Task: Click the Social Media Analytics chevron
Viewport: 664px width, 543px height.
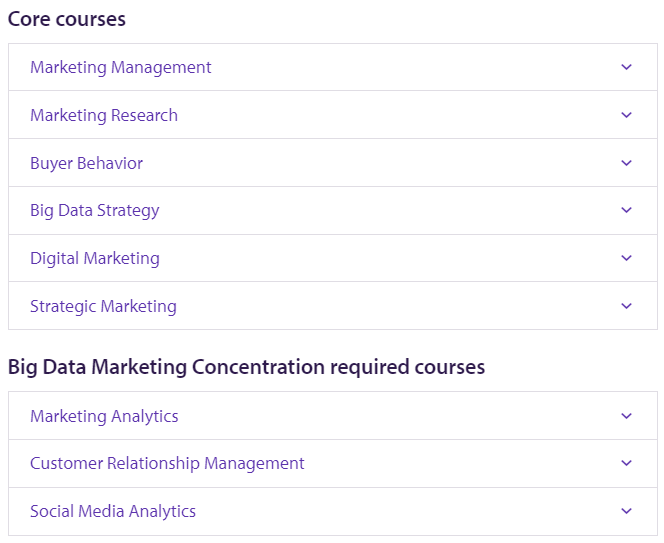Action: (627, 511)
